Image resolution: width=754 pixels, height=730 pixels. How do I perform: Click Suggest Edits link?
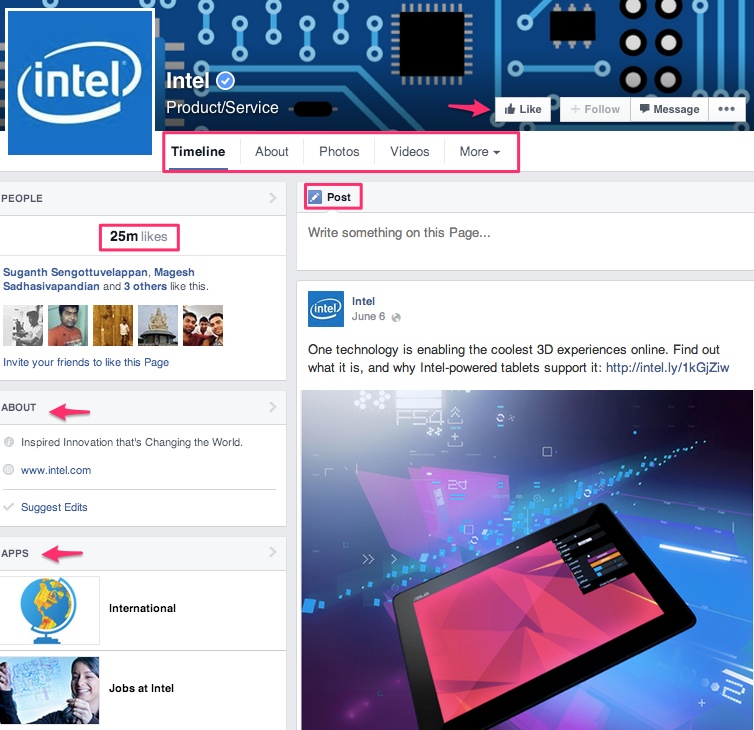click(54, 507)
